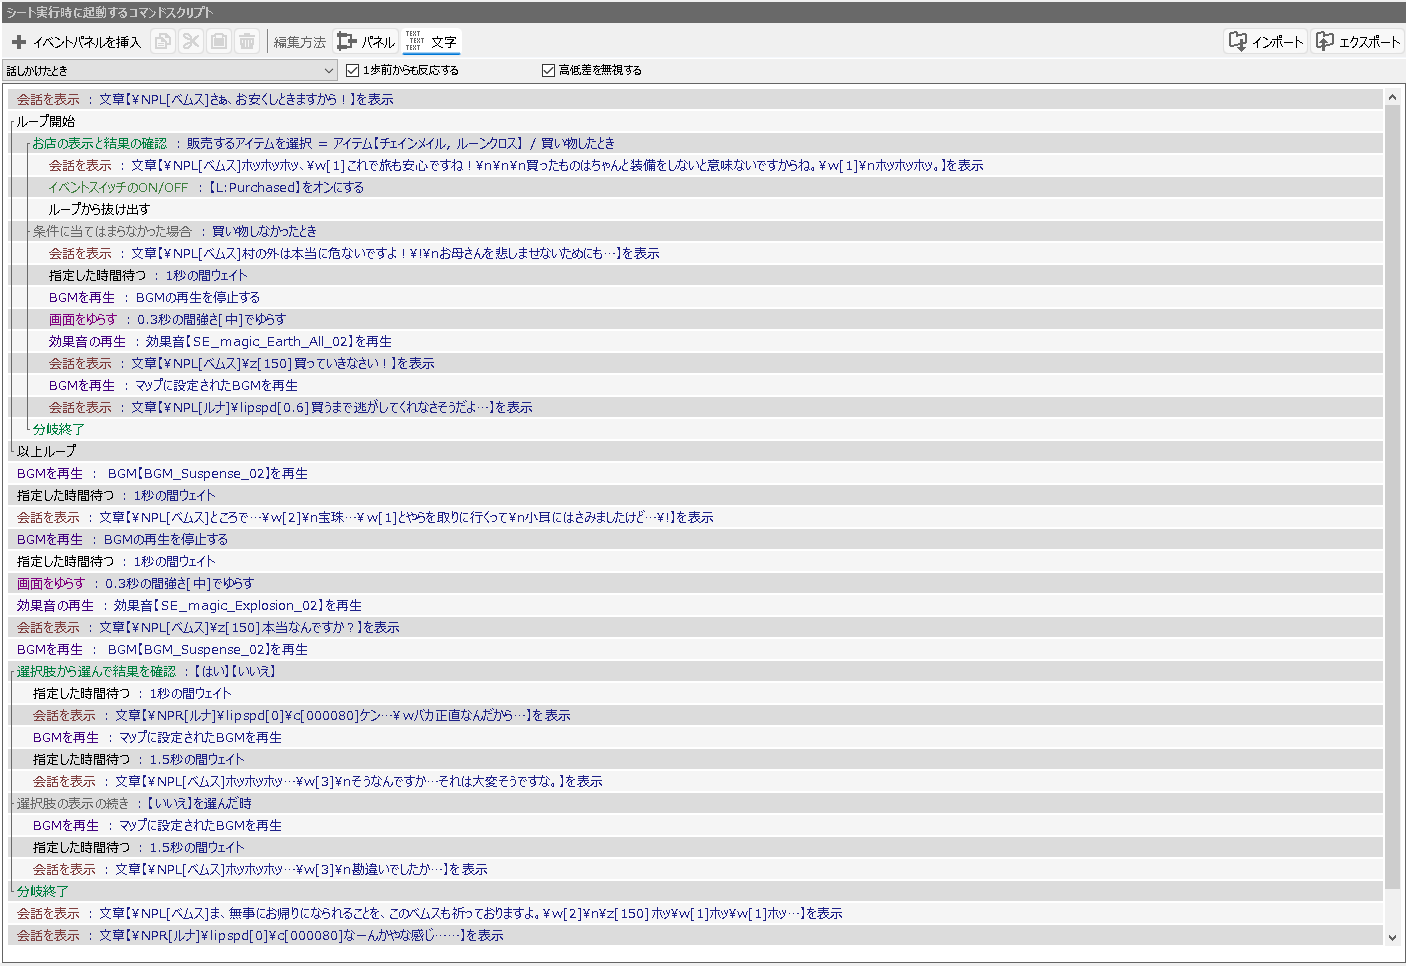Uncheck the 高低差を無視する checkbox
The width and height of the screenshot is (1406, 966).
coord(548,70)
